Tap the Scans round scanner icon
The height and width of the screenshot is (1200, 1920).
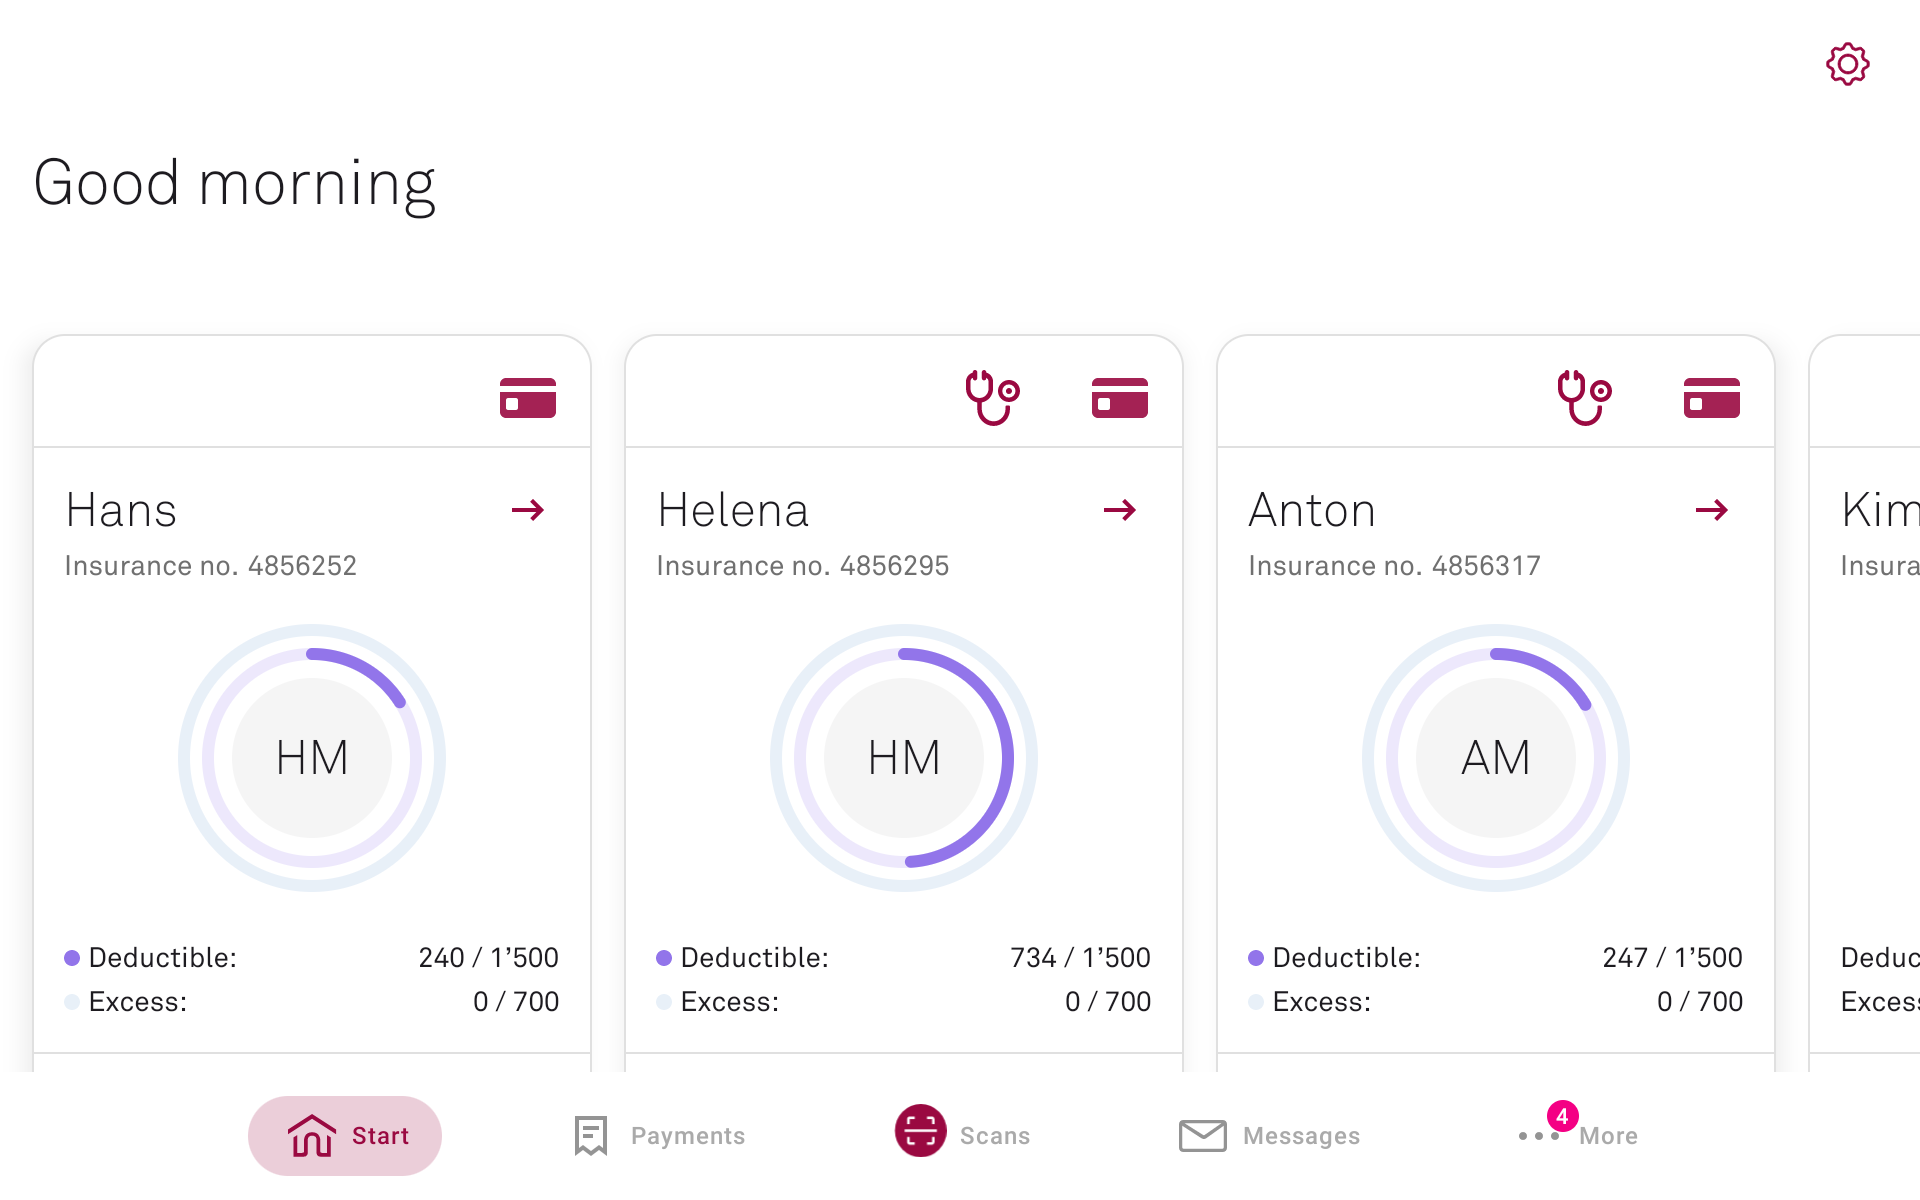[920, 1131]
